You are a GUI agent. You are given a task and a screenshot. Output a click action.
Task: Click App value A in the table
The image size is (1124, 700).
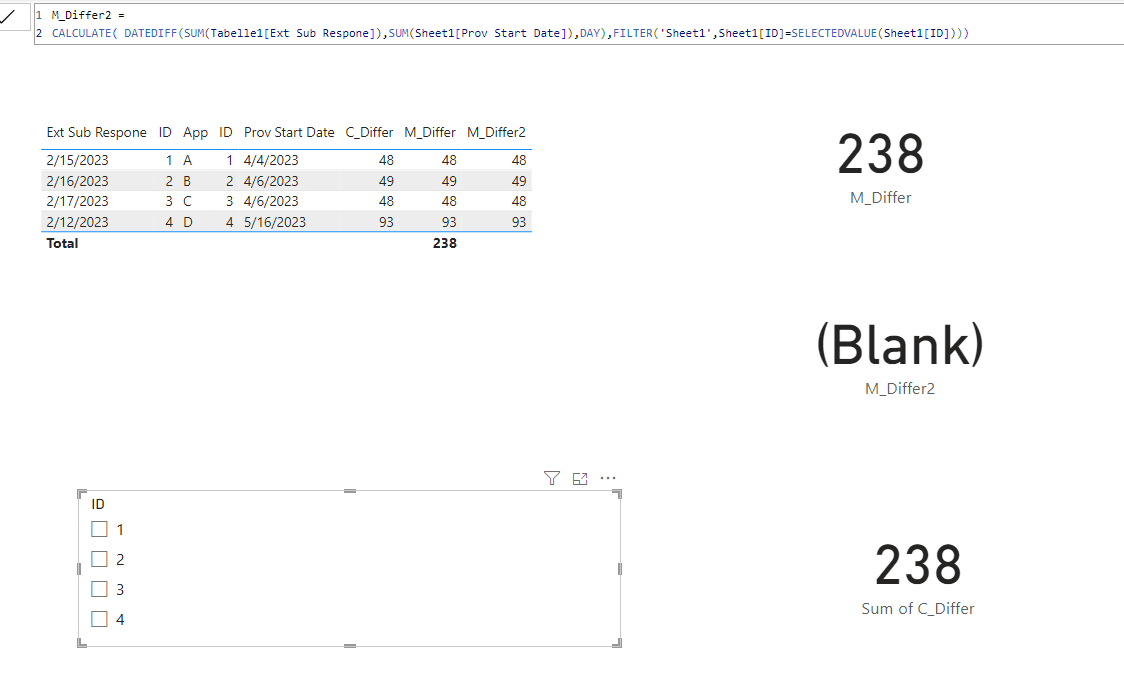pos(187,160)
